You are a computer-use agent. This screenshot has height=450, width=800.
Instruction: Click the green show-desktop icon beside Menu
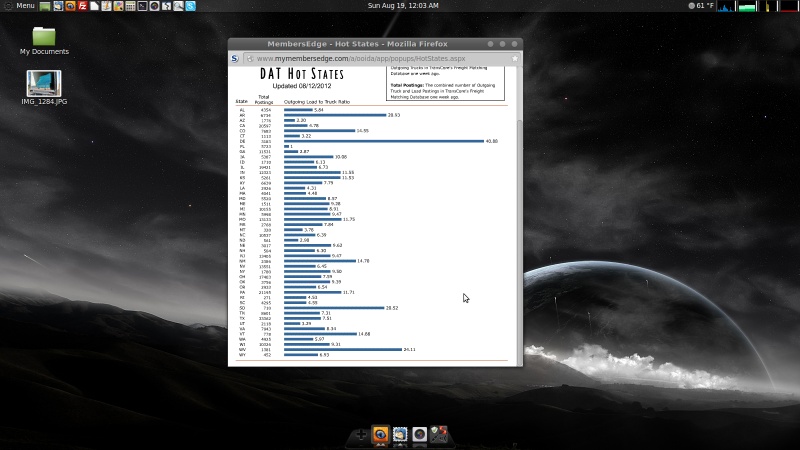pos(45,6)
